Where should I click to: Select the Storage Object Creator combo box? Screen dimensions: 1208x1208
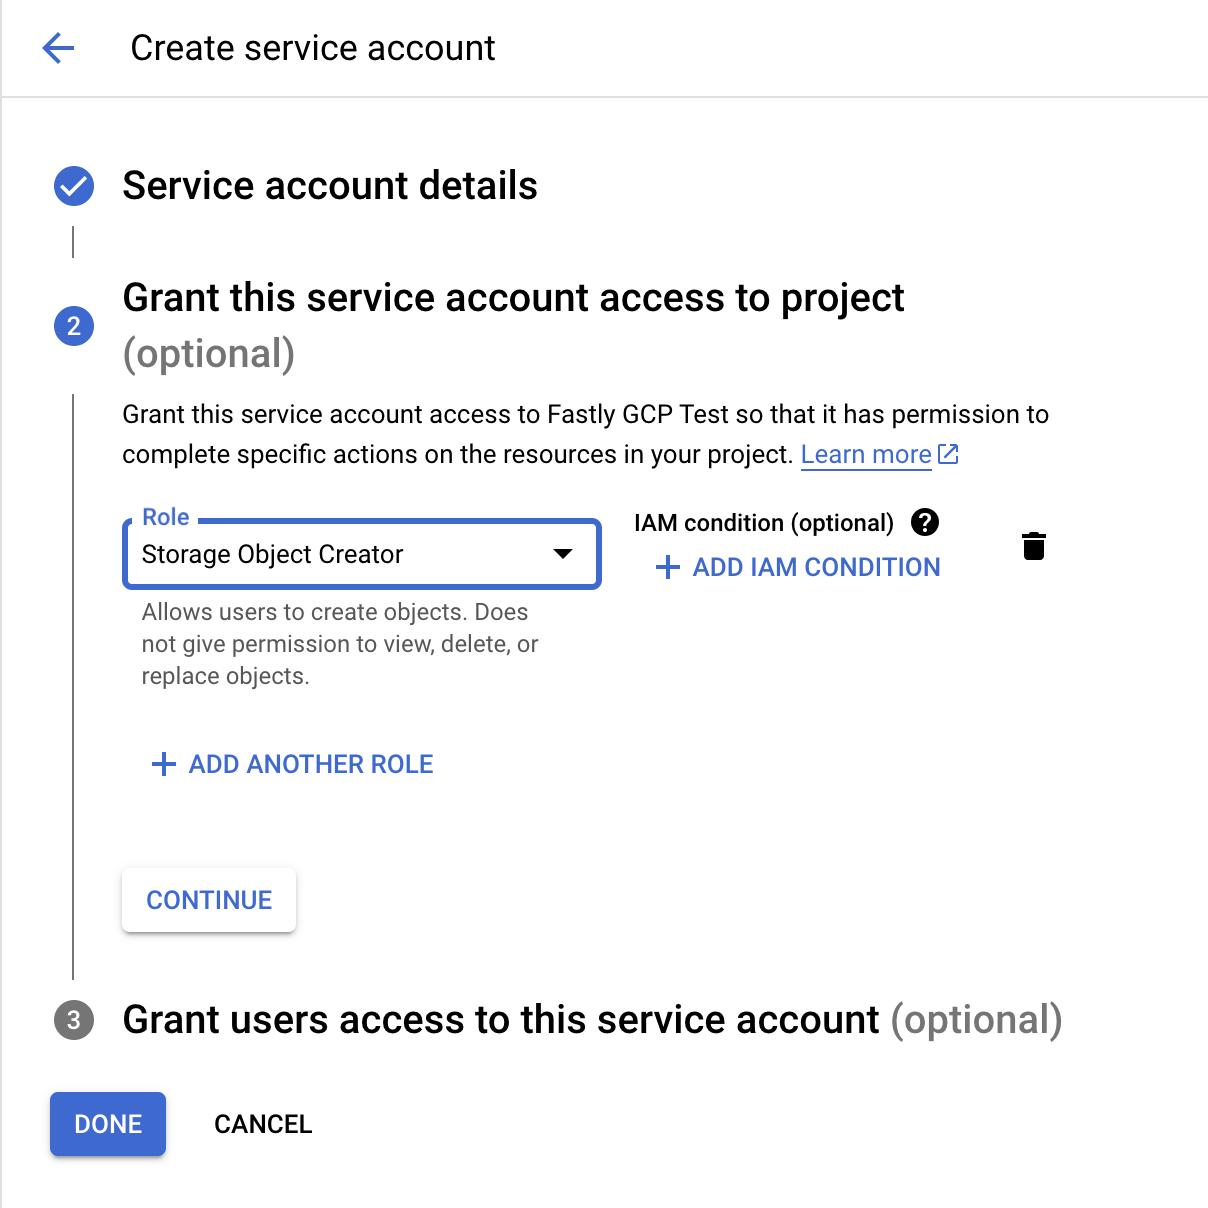[360, 554]
